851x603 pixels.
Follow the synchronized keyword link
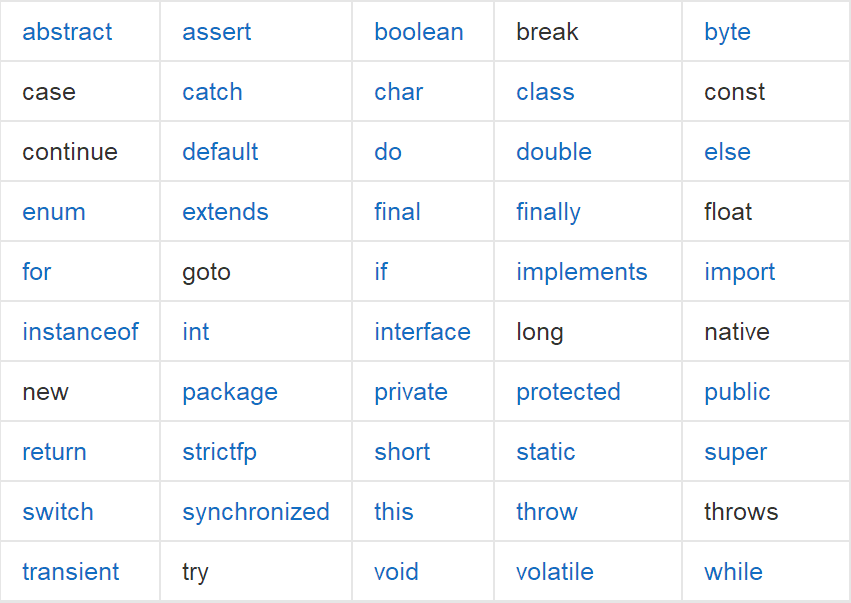click(x=256, y=512)
